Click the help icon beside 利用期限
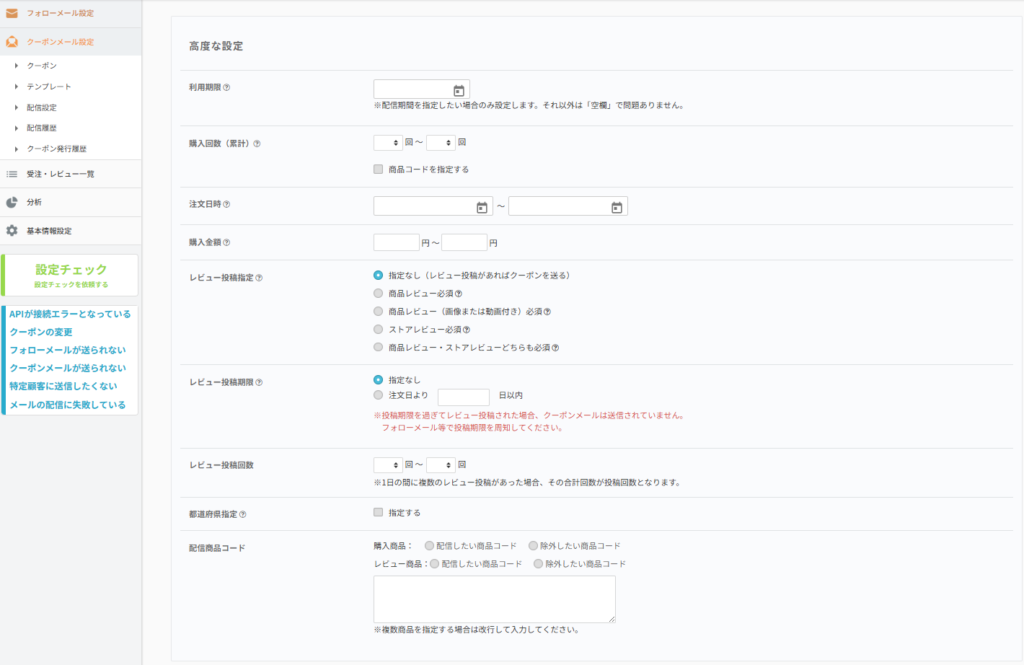Screen dimensions: 1024x665 227,88
